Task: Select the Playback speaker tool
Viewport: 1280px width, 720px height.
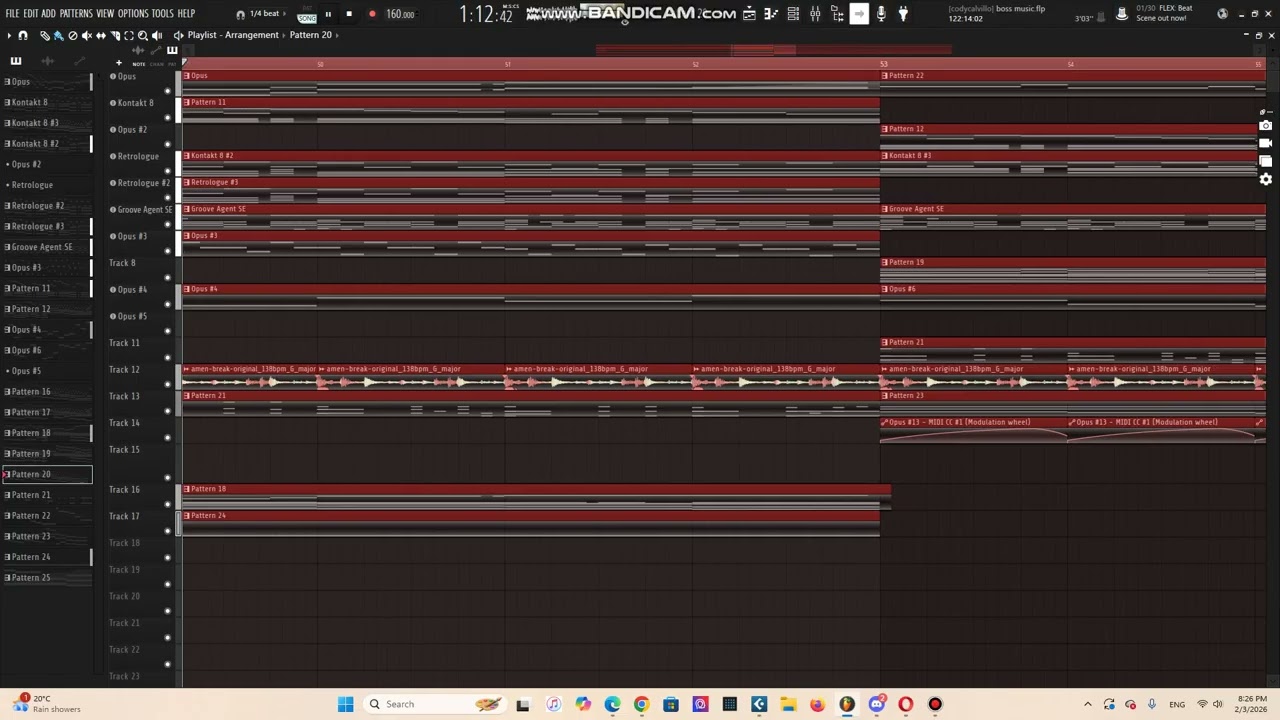Action: point(157,35)
